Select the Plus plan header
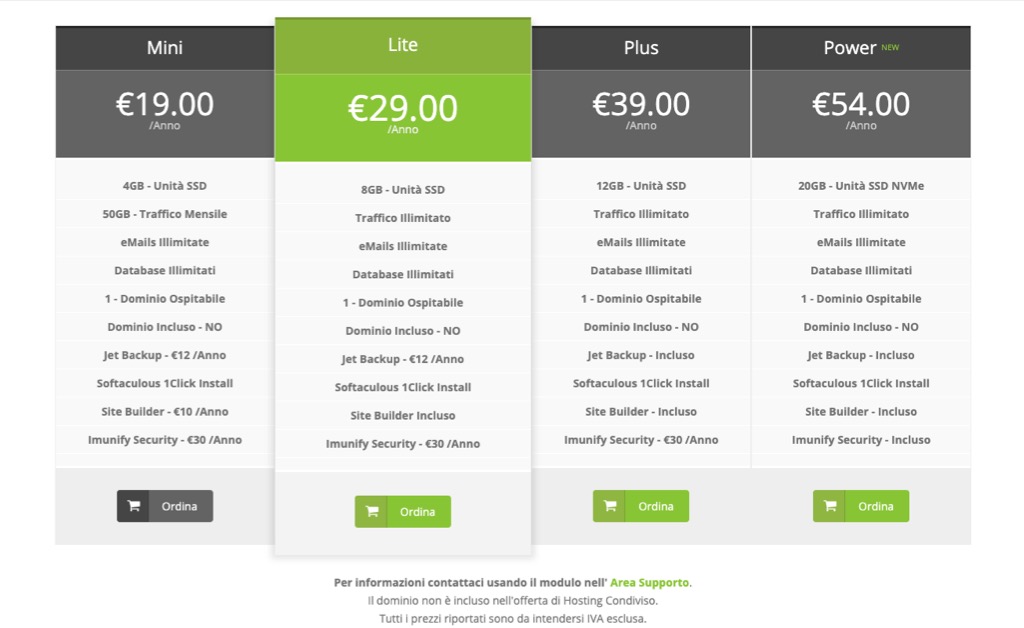The height and width of the screenshot is (628, 1024). tap(641, 47)
